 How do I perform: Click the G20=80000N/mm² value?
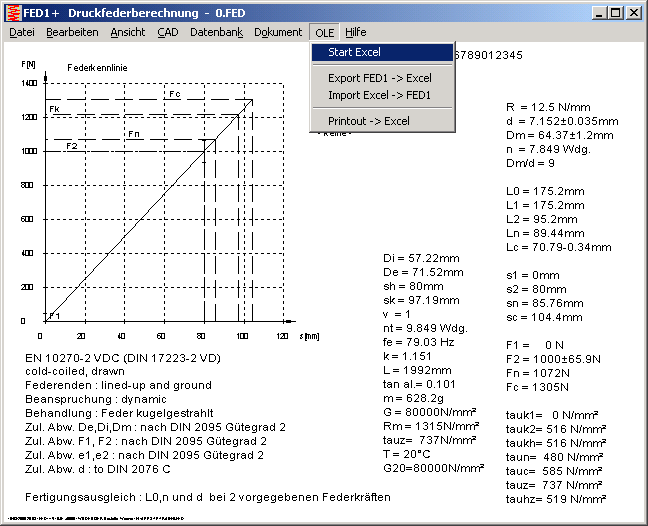tap(434, 468)
